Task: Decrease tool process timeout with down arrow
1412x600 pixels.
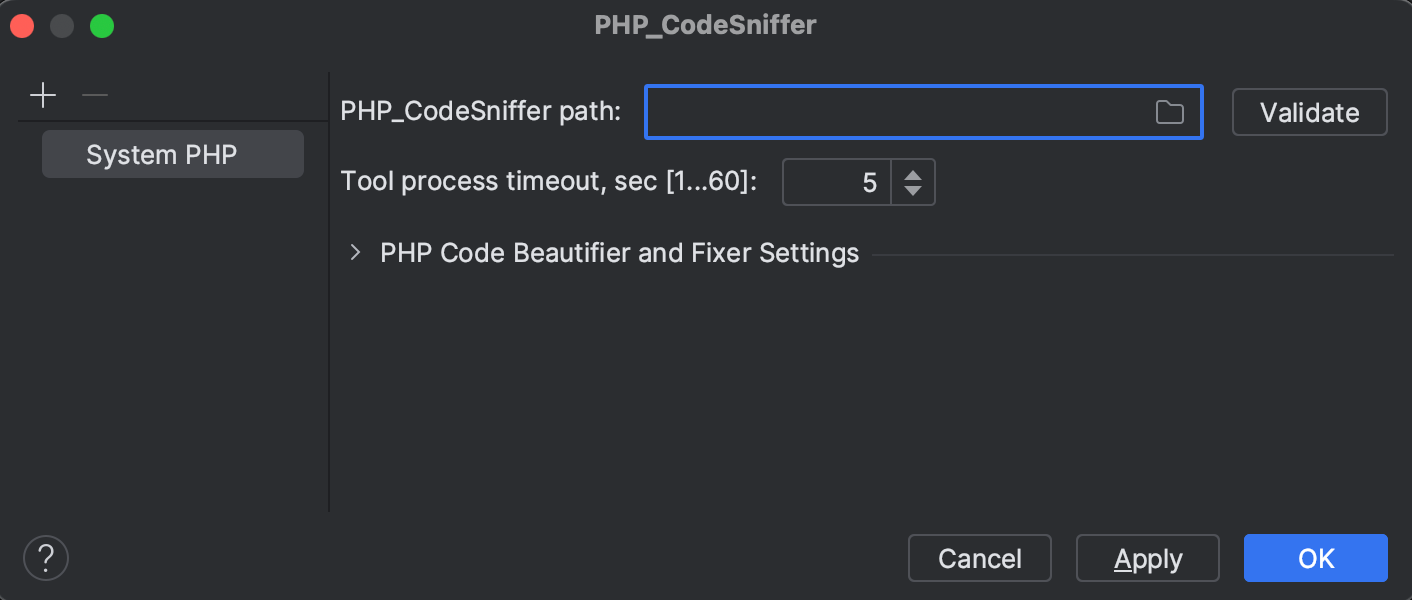Action: [912, 191]
